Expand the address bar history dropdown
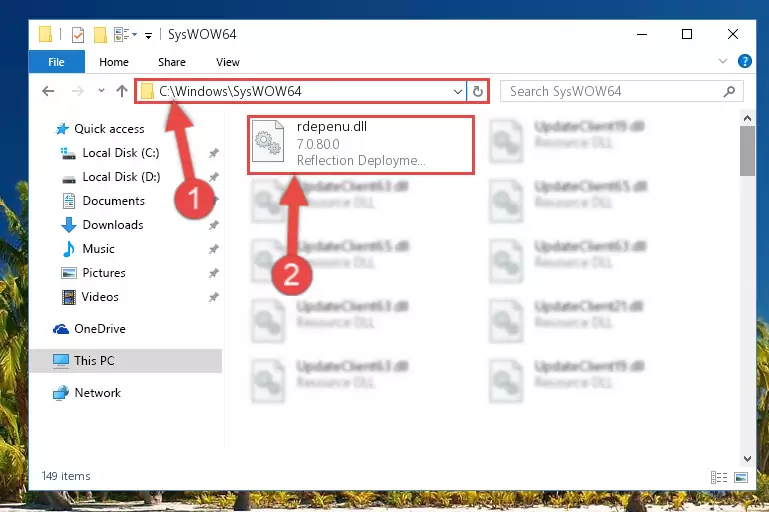Image resolution: width=769 pixels, height=512 pixels. (x=457, y=91)
